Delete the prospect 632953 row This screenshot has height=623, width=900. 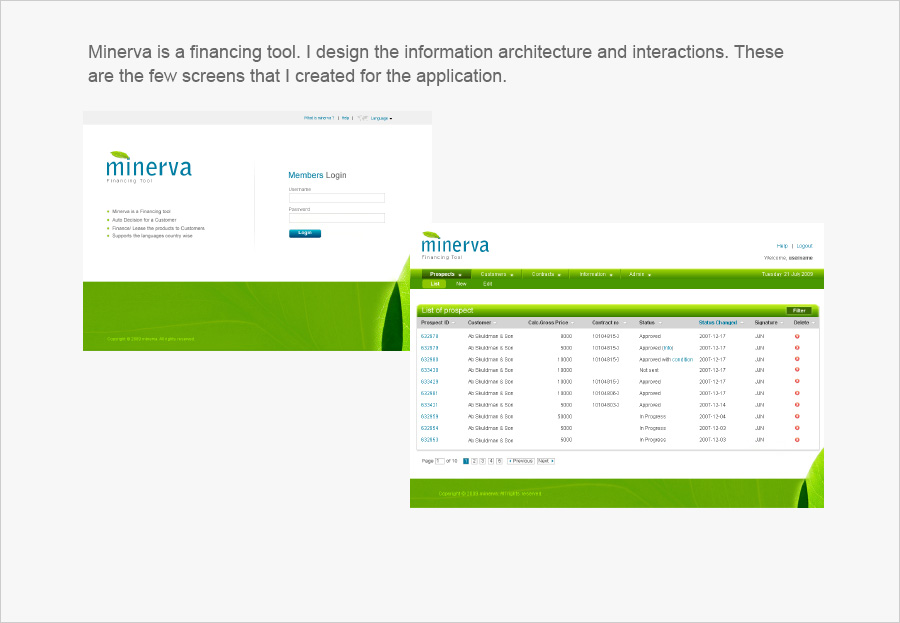(797, 440)
